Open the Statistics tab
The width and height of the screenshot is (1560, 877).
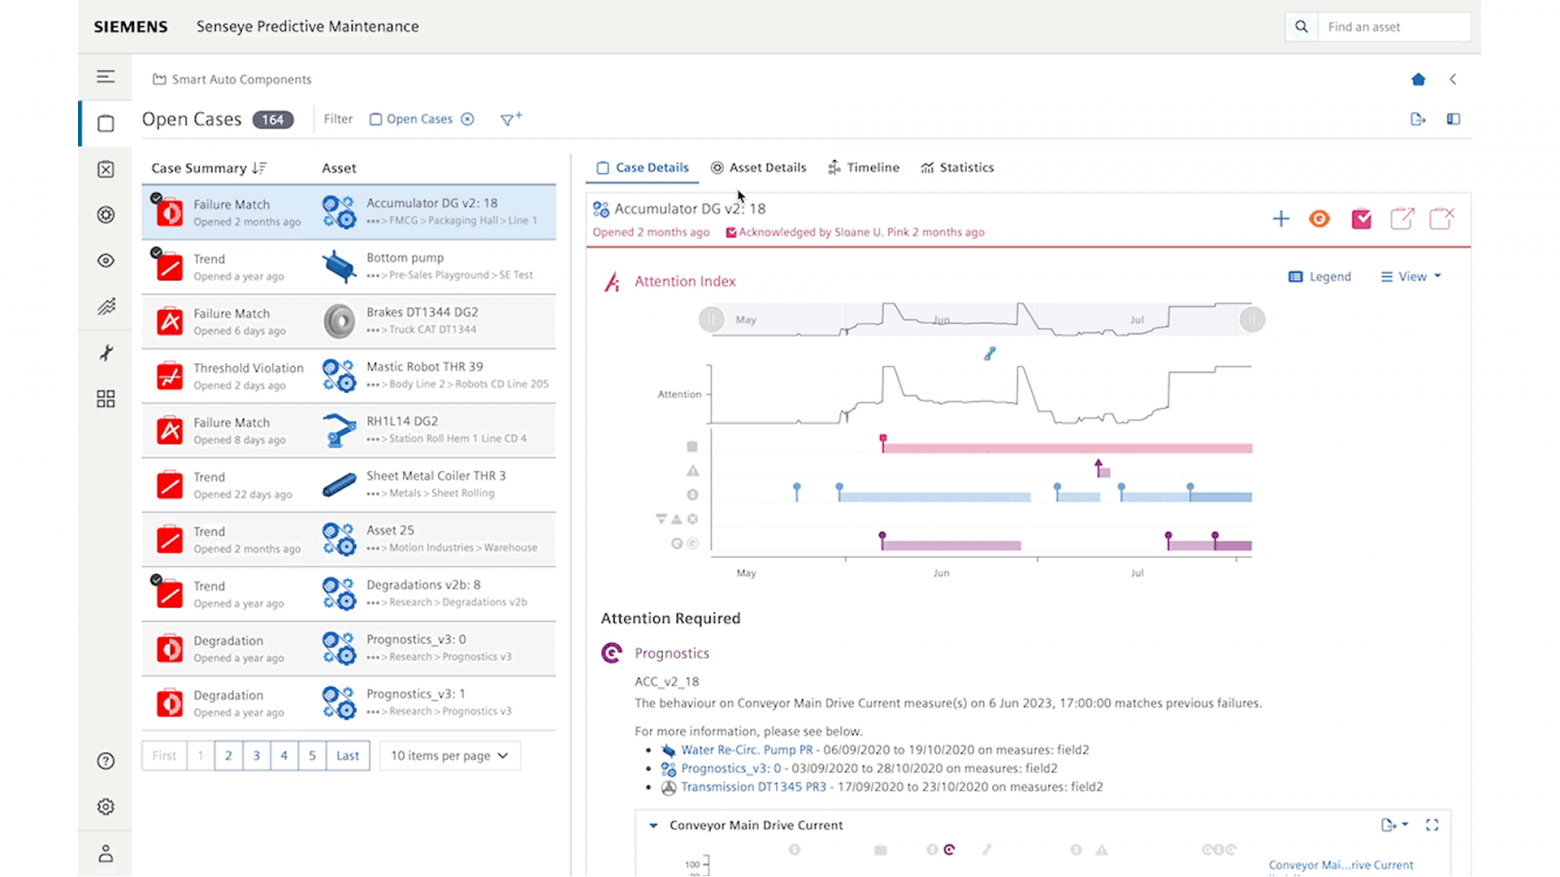(x=957, y=168)
